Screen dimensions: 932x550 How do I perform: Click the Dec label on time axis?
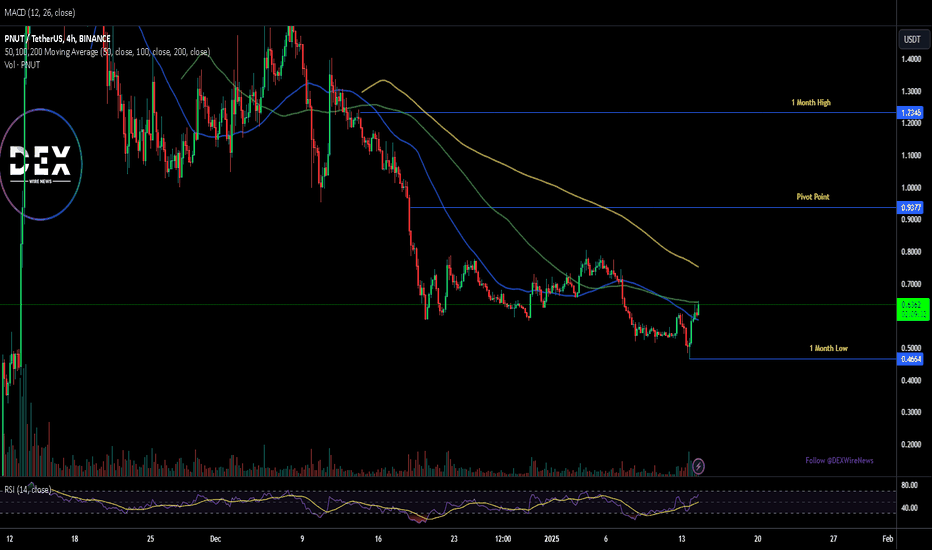[x=215, y=539]
